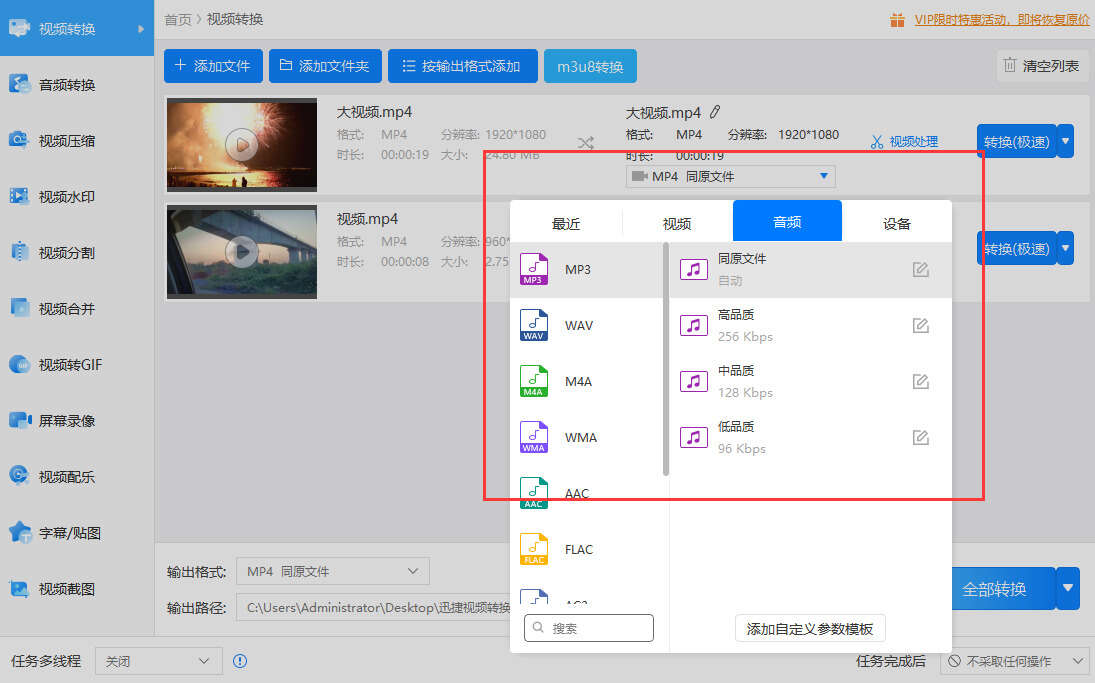Switch to the 设备 tab
The image size is (1095, 683).
tap(897, 223)
